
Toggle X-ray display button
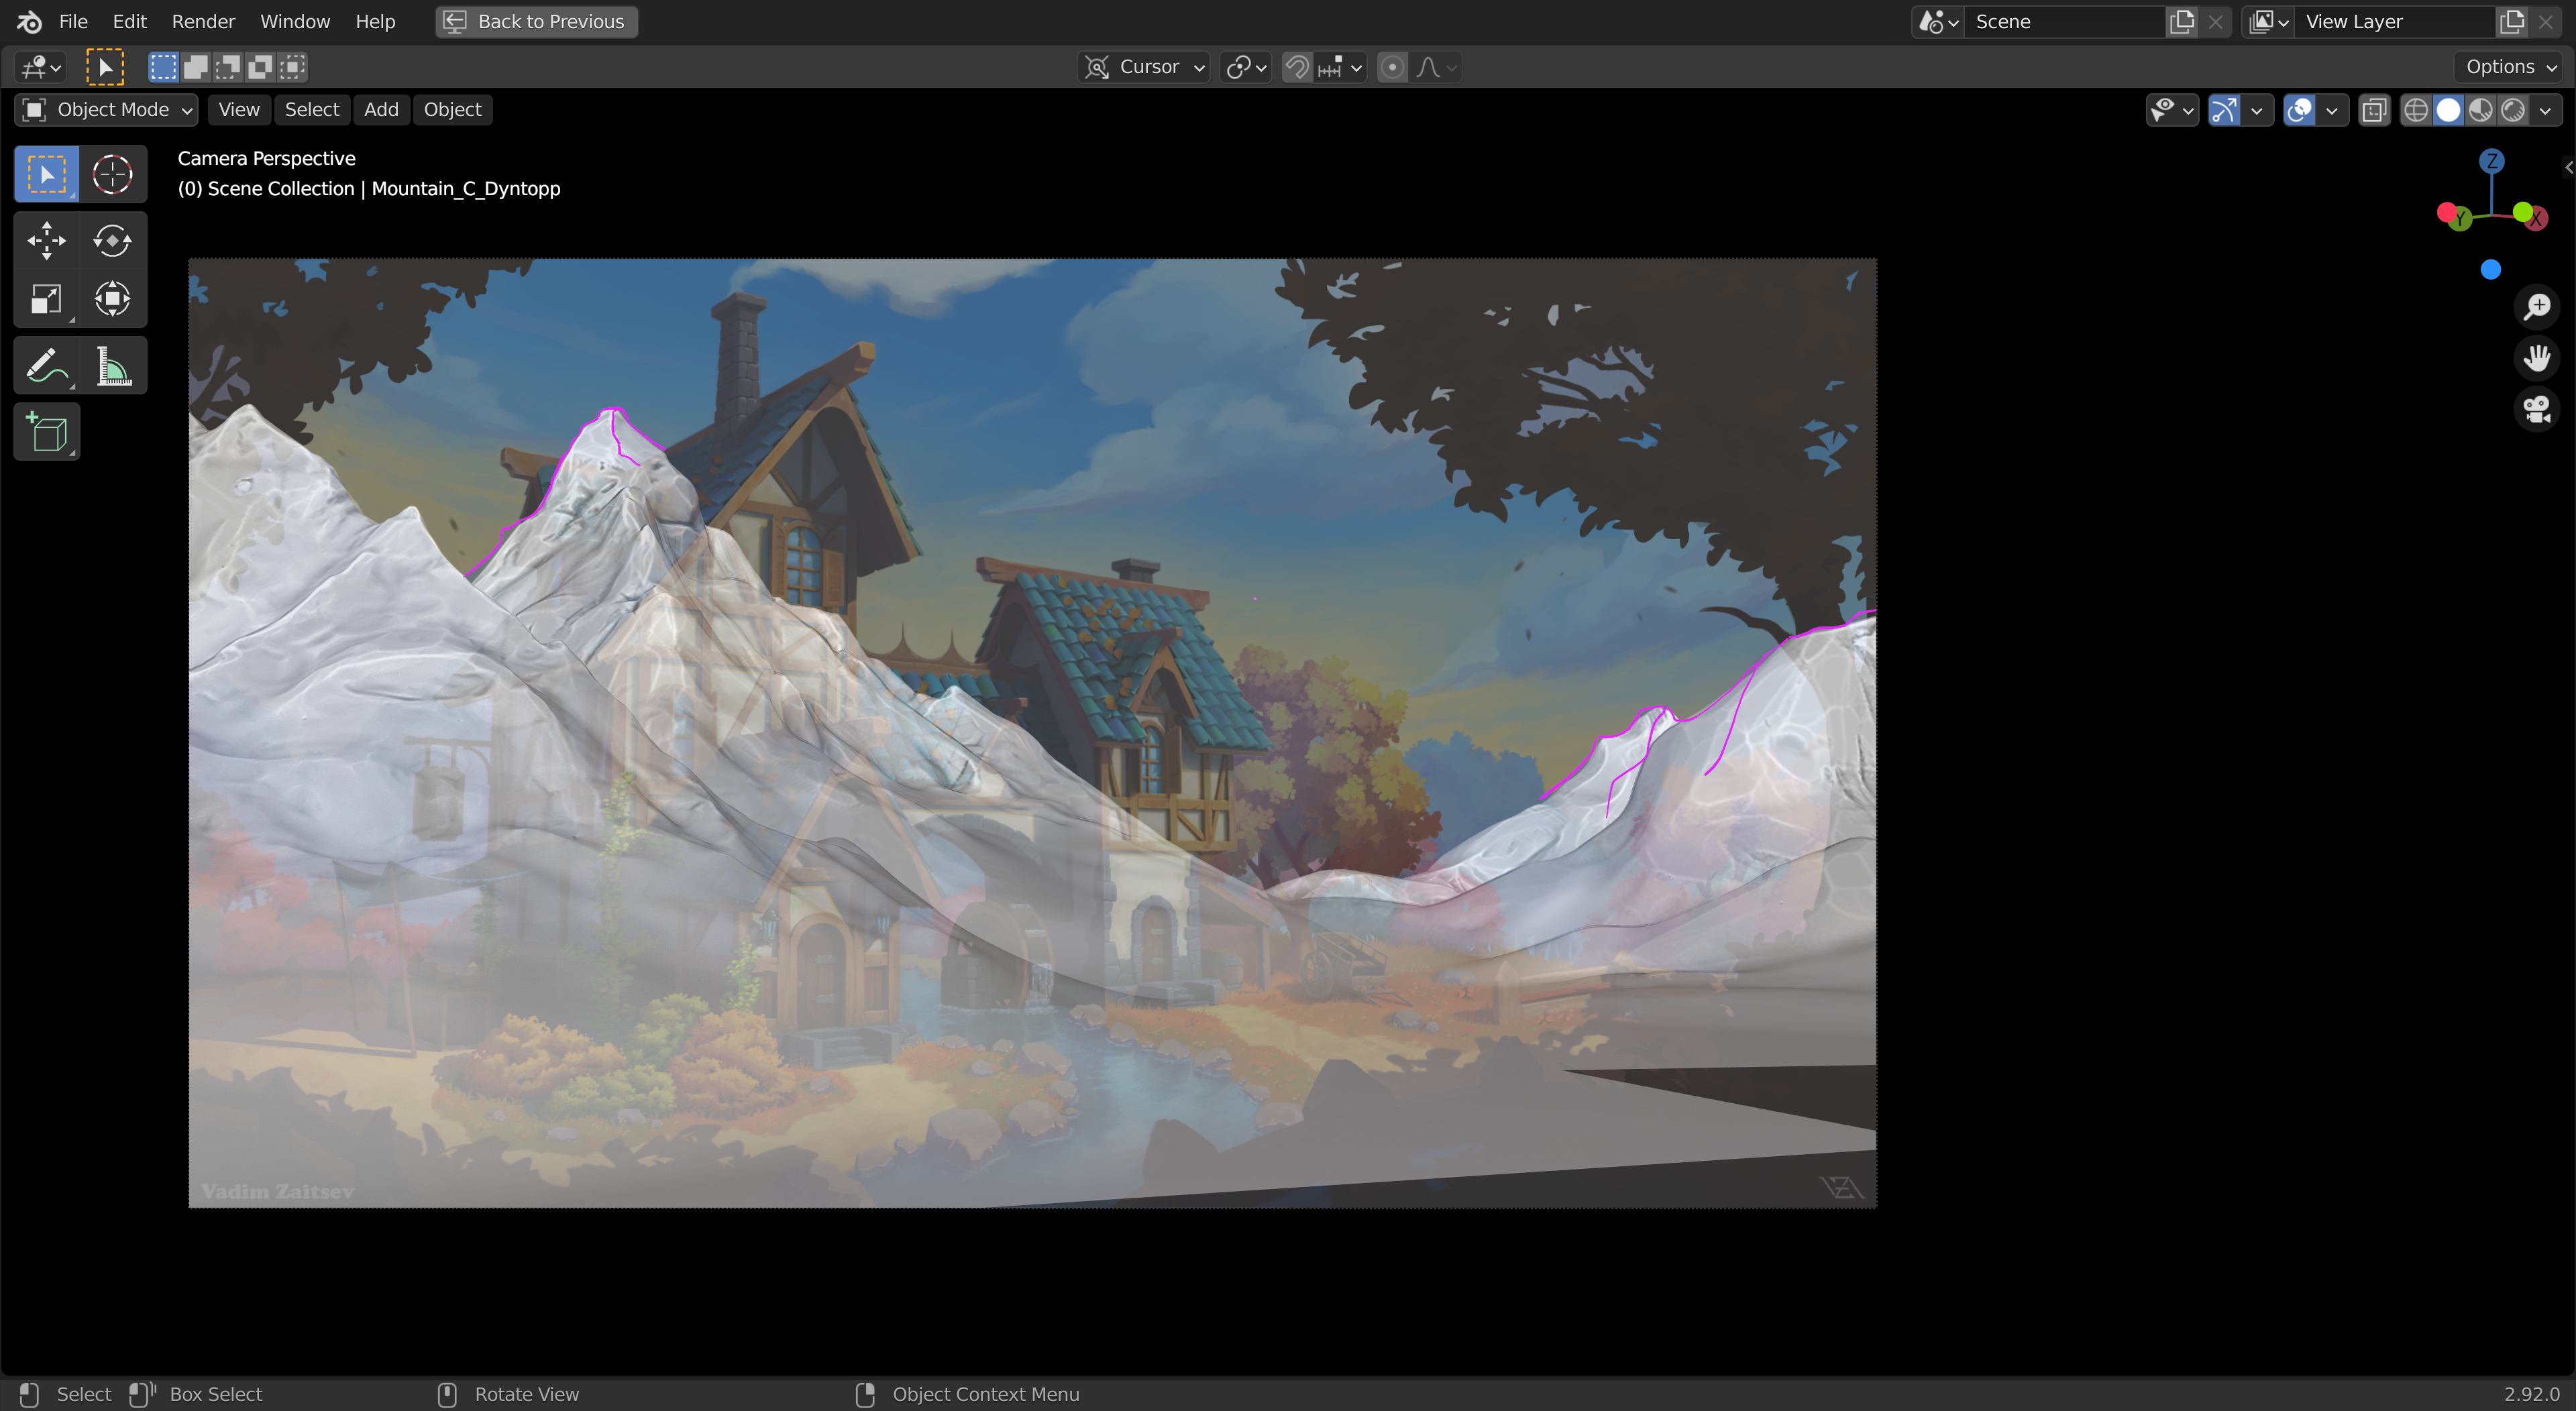(2374, 110)
